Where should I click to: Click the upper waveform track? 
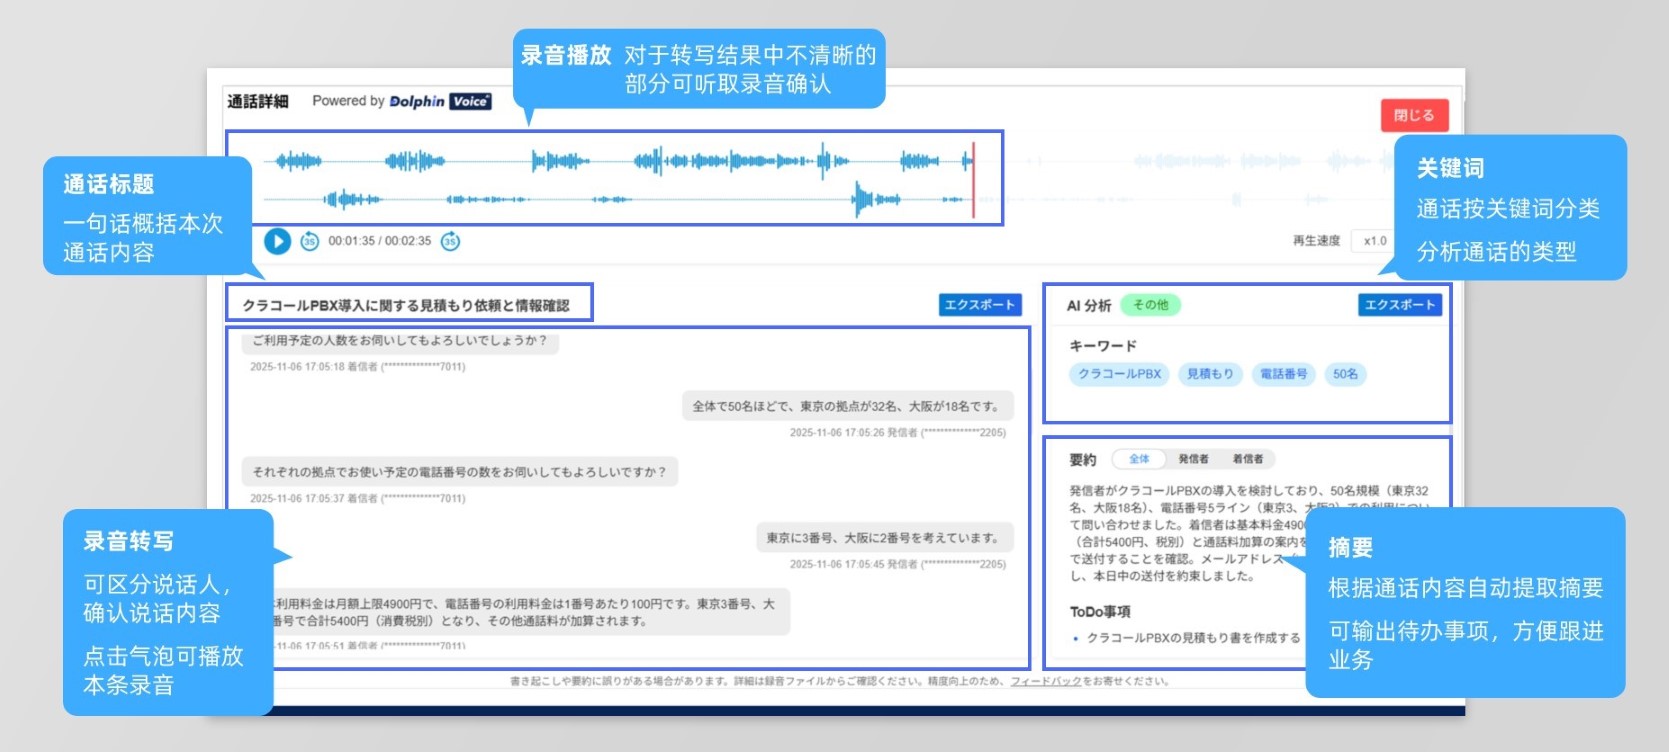coord(618,160)
